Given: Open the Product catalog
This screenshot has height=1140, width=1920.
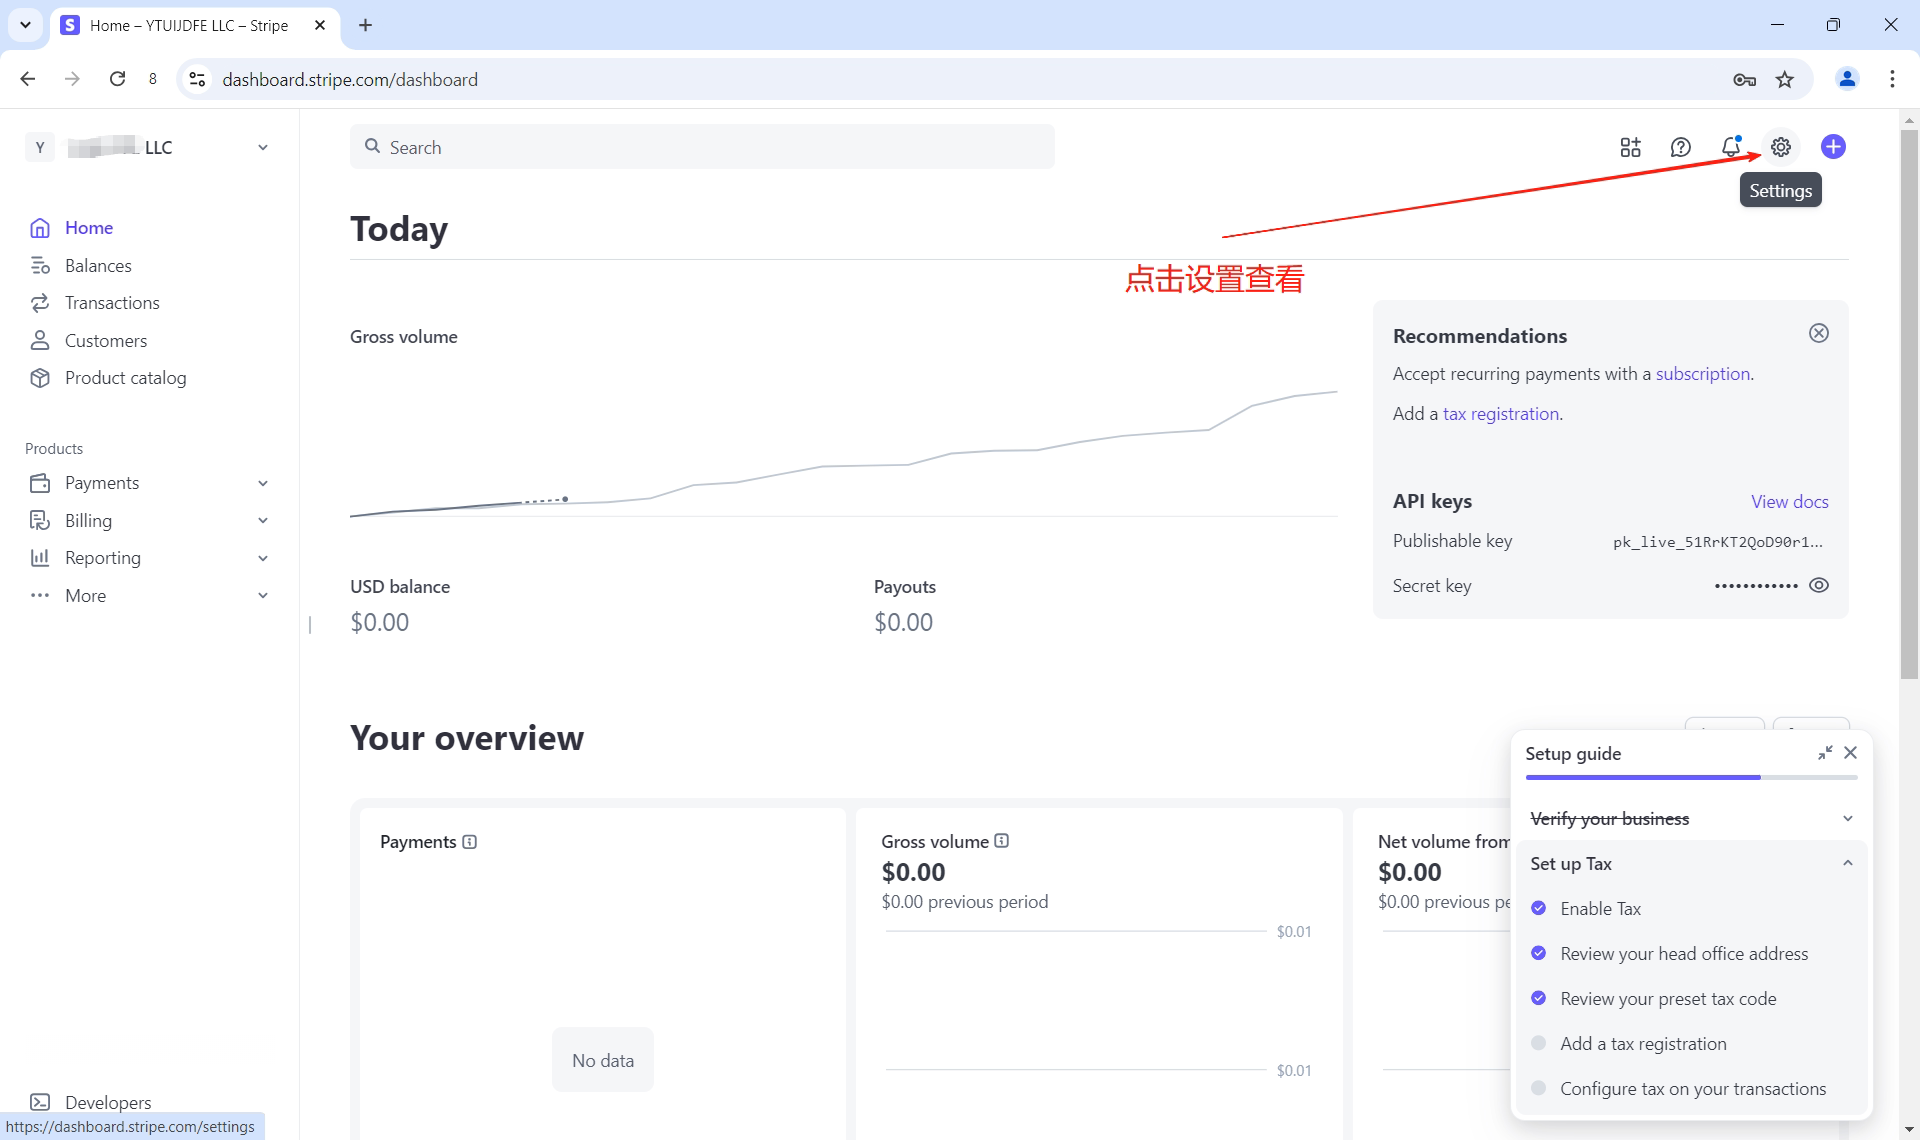Looking at the screenshot, I should (x=125, y=377).
